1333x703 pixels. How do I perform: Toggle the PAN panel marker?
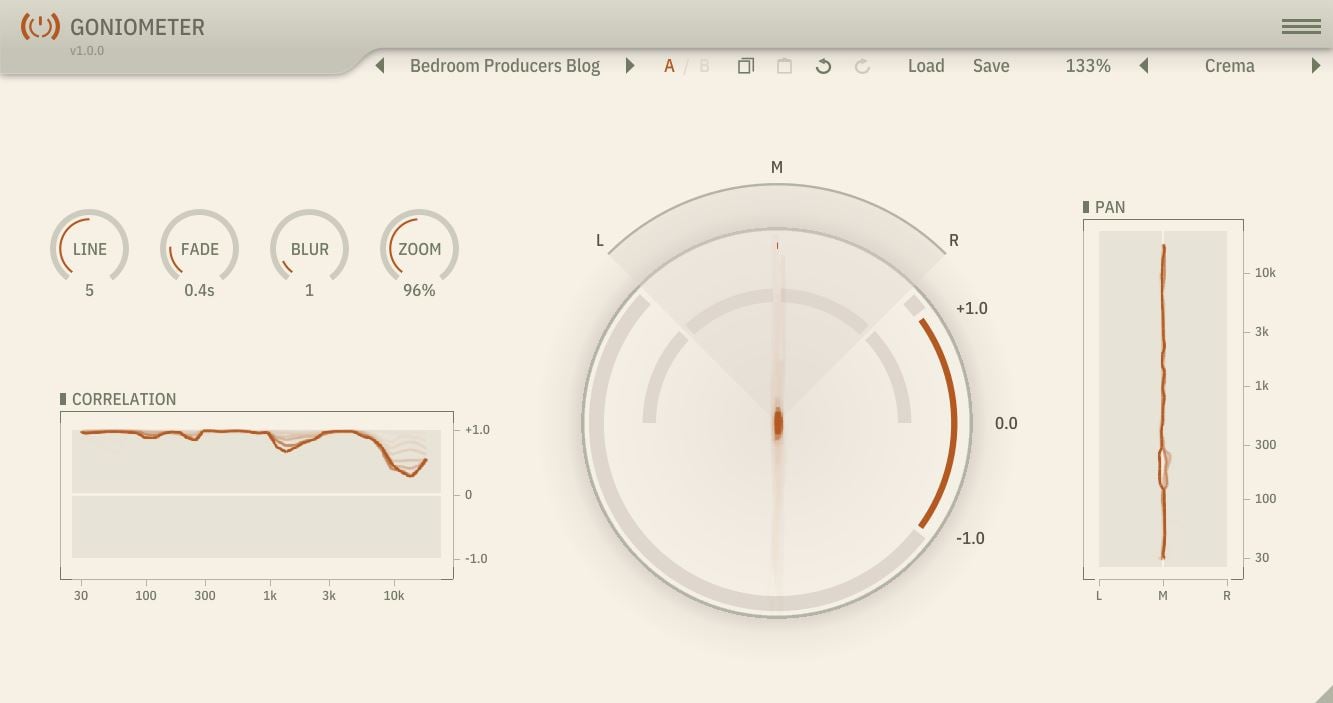[x=1087, y=207]
